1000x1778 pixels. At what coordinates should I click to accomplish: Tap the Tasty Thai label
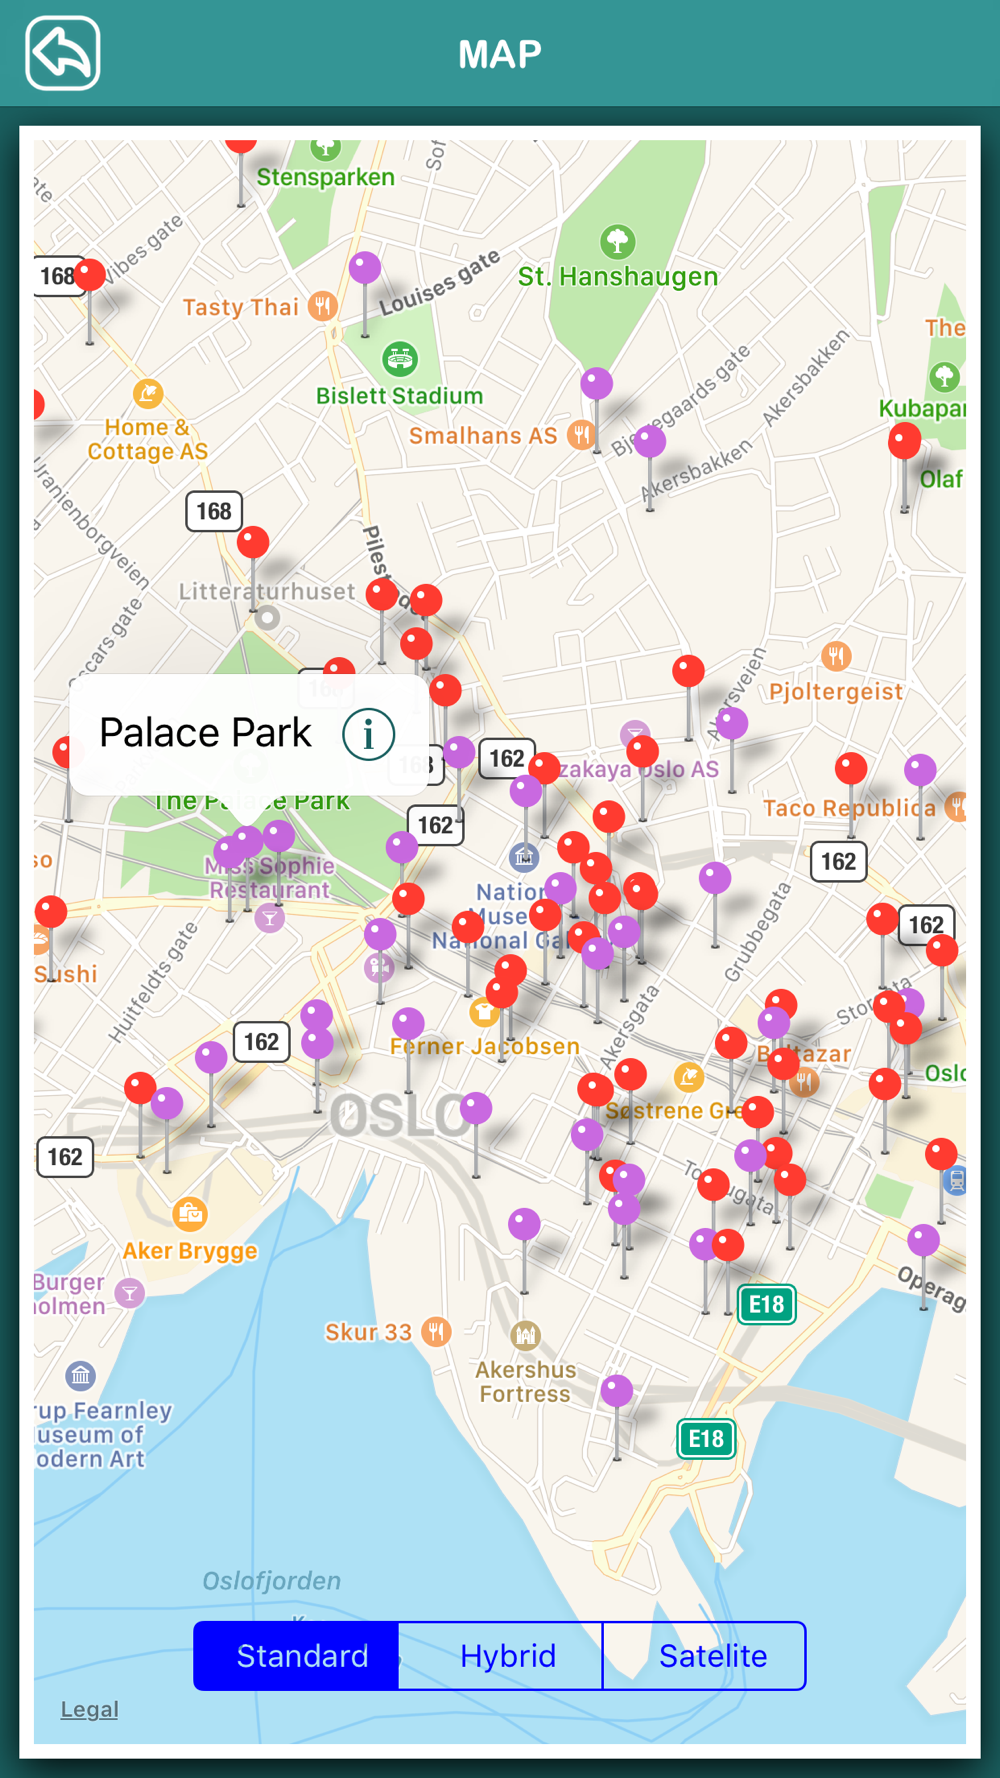[241, 307]
